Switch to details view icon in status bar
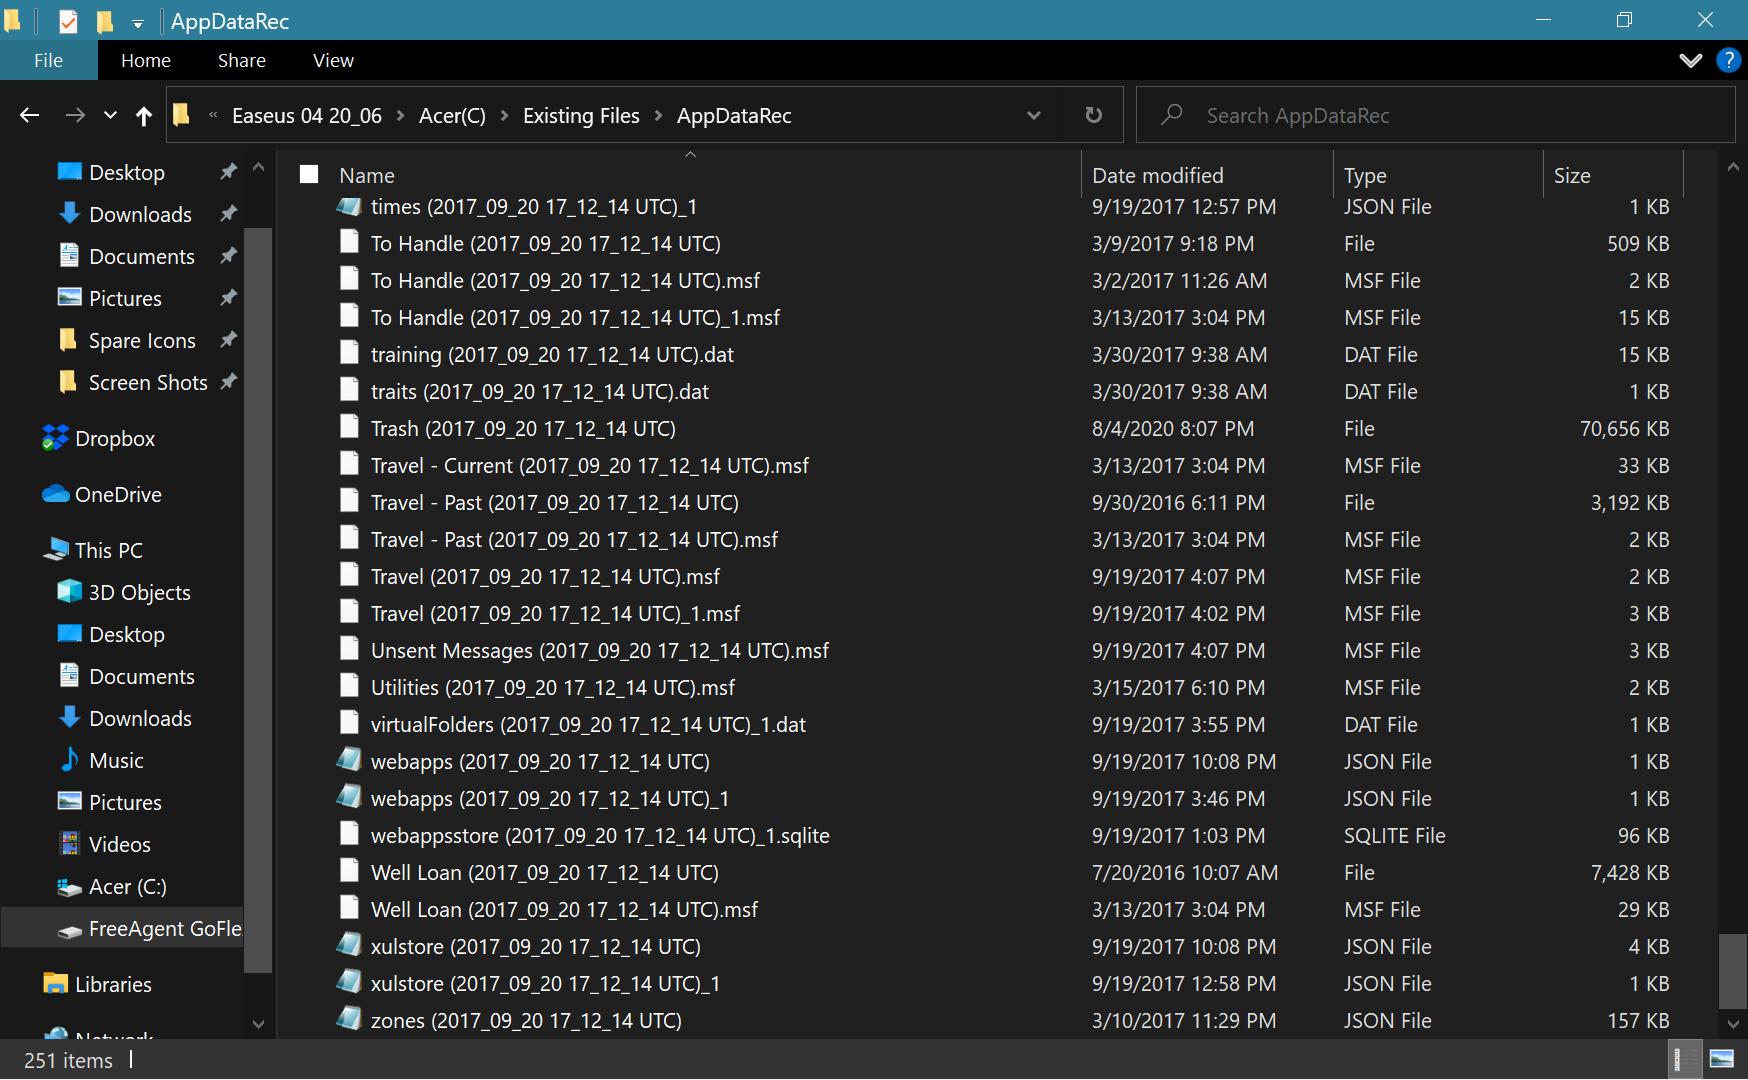 point(1686,1059)
